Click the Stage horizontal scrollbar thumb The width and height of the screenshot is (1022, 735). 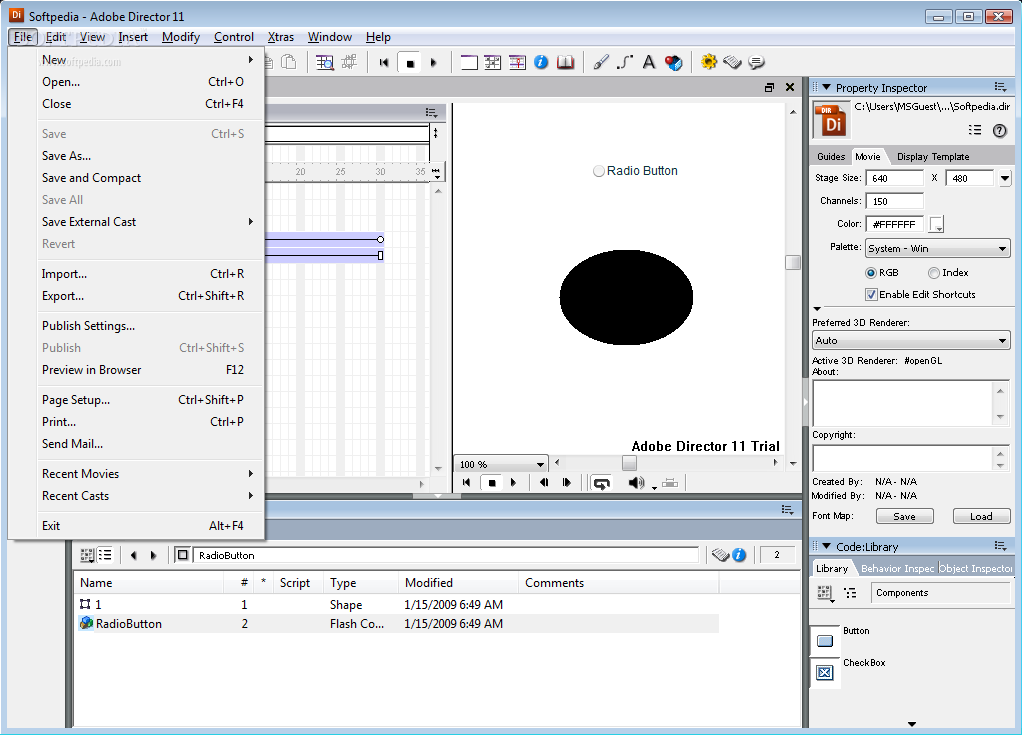[x=629, y=463]
